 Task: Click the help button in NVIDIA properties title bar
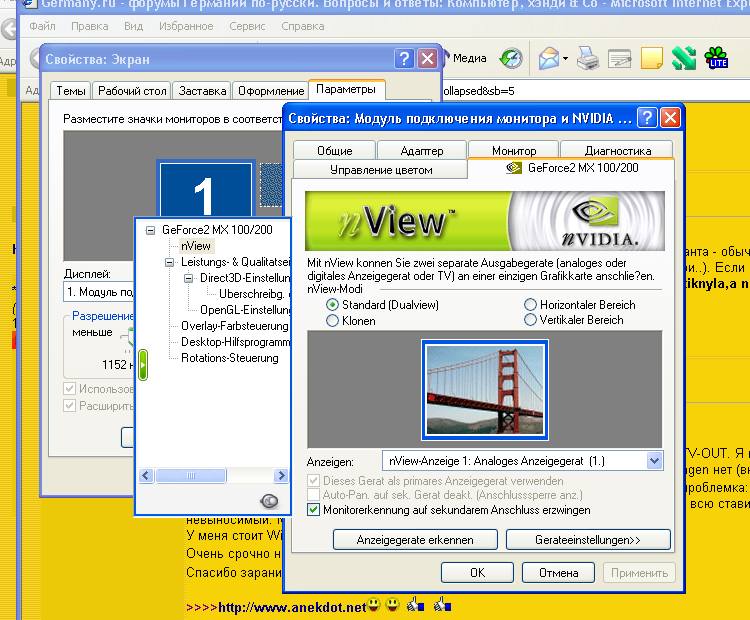tap(647, 117)
